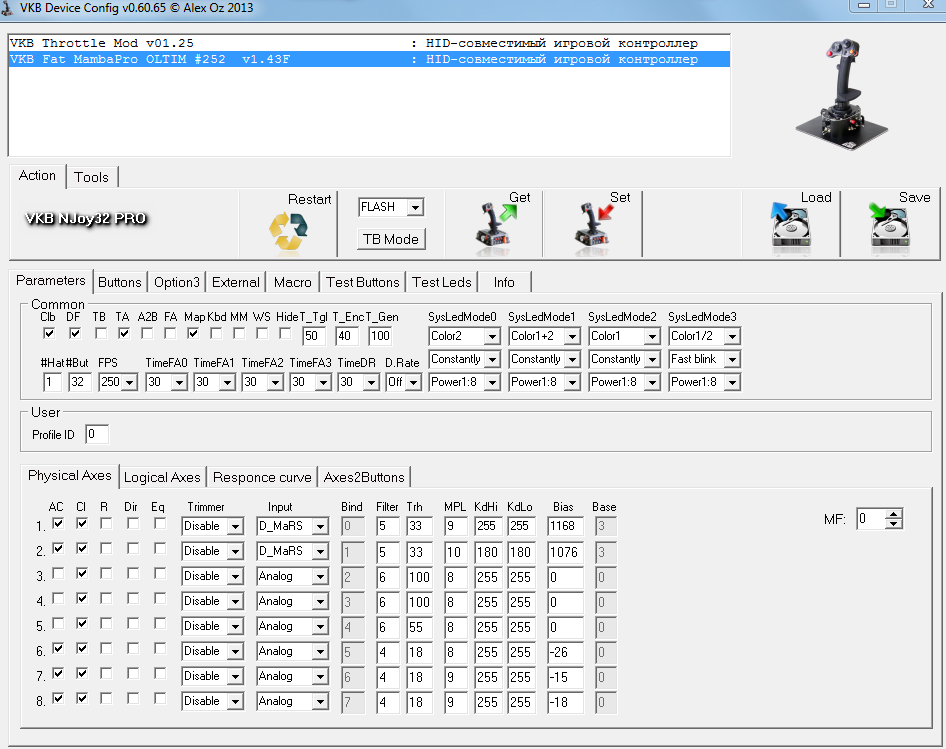Viewport: 946px width, 749px height.
Task: Click the TB Mode button
Action: [391, 239]
